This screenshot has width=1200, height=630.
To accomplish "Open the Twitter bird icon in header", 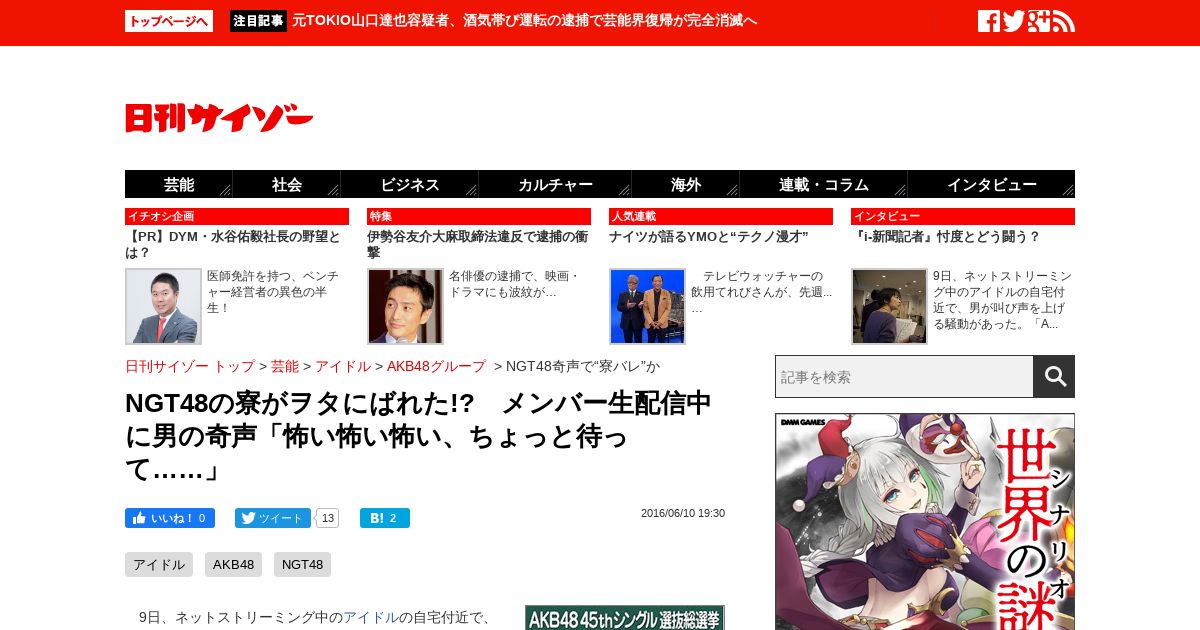I will point(1014,21).
